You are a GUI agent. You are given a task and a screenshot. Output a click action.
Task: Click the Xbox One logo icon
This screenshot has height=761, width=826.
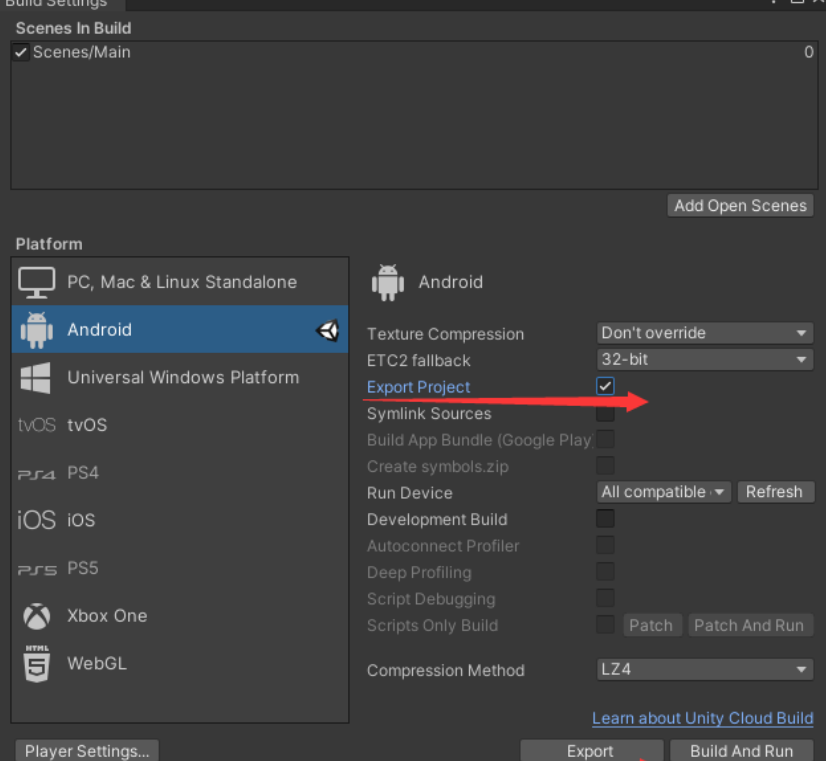click(x=36, y=616)
